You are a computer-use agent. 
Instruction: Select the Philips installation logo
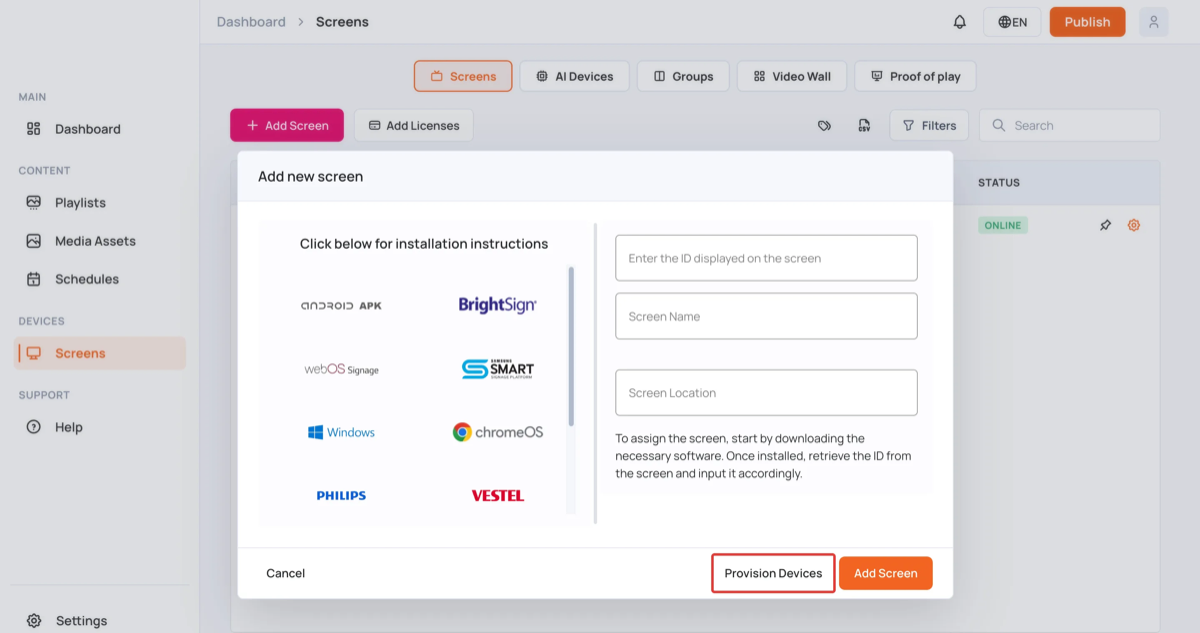click(x=341, y=495)
